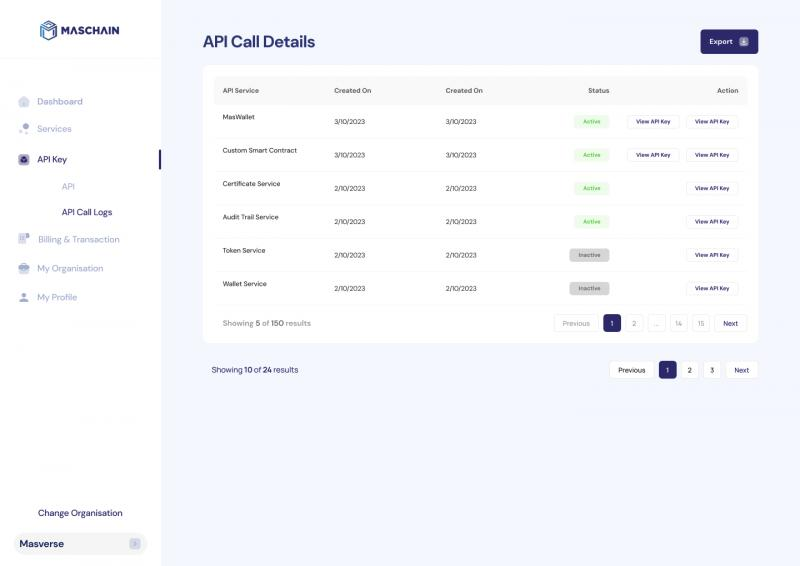Image resolution: width=800 pixels, height=566 pixels.
Task: Click Active status badge for MasWallet
Action: click(591, 122)
